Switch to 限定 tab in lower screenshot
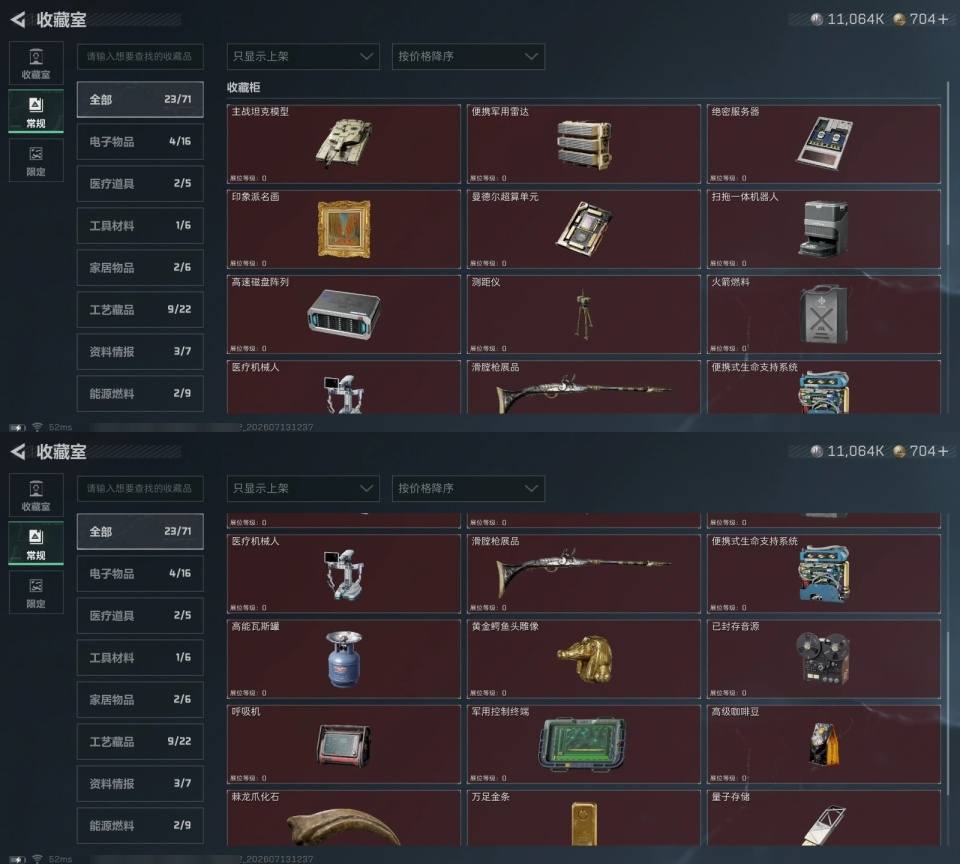960x864 pixels. pyautogui.click(x=36, y=592)
